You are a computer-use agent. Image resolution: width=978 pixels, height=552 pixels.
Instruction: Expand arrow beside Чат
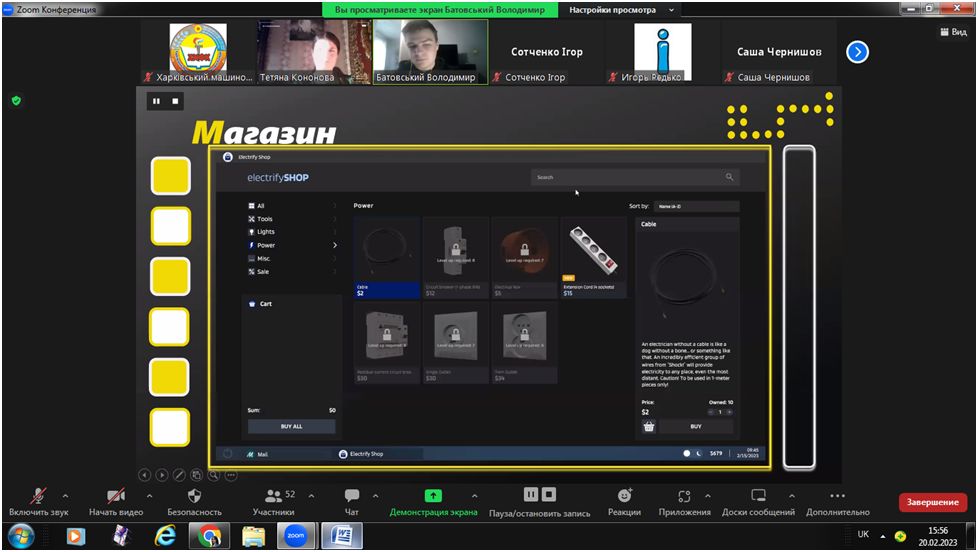(375, 496)
